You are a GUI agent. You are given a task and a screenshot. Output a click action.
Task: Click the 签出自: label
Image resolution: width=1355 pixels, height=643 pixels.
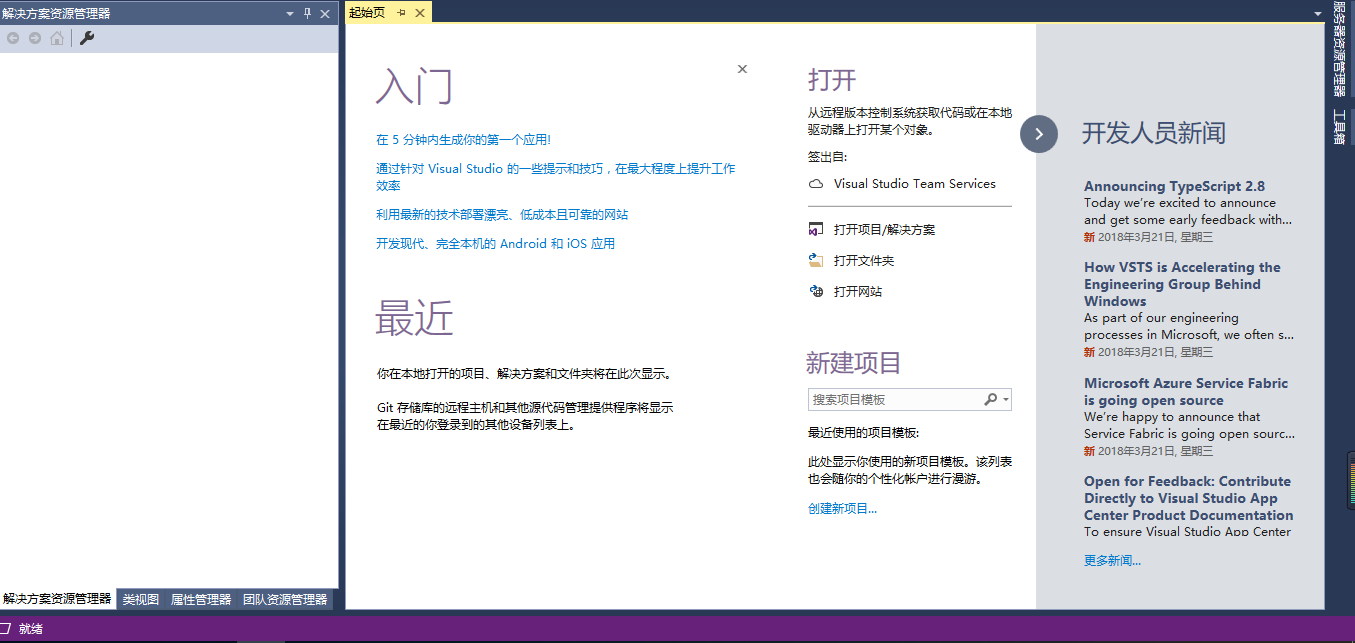pos(827,157)
